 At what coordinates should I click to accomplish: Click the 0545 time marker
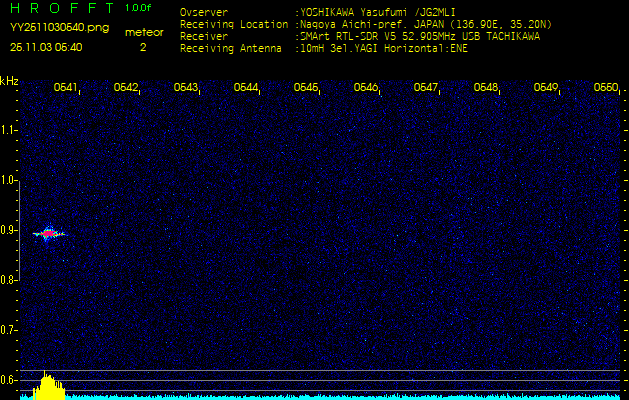point(306,87)
